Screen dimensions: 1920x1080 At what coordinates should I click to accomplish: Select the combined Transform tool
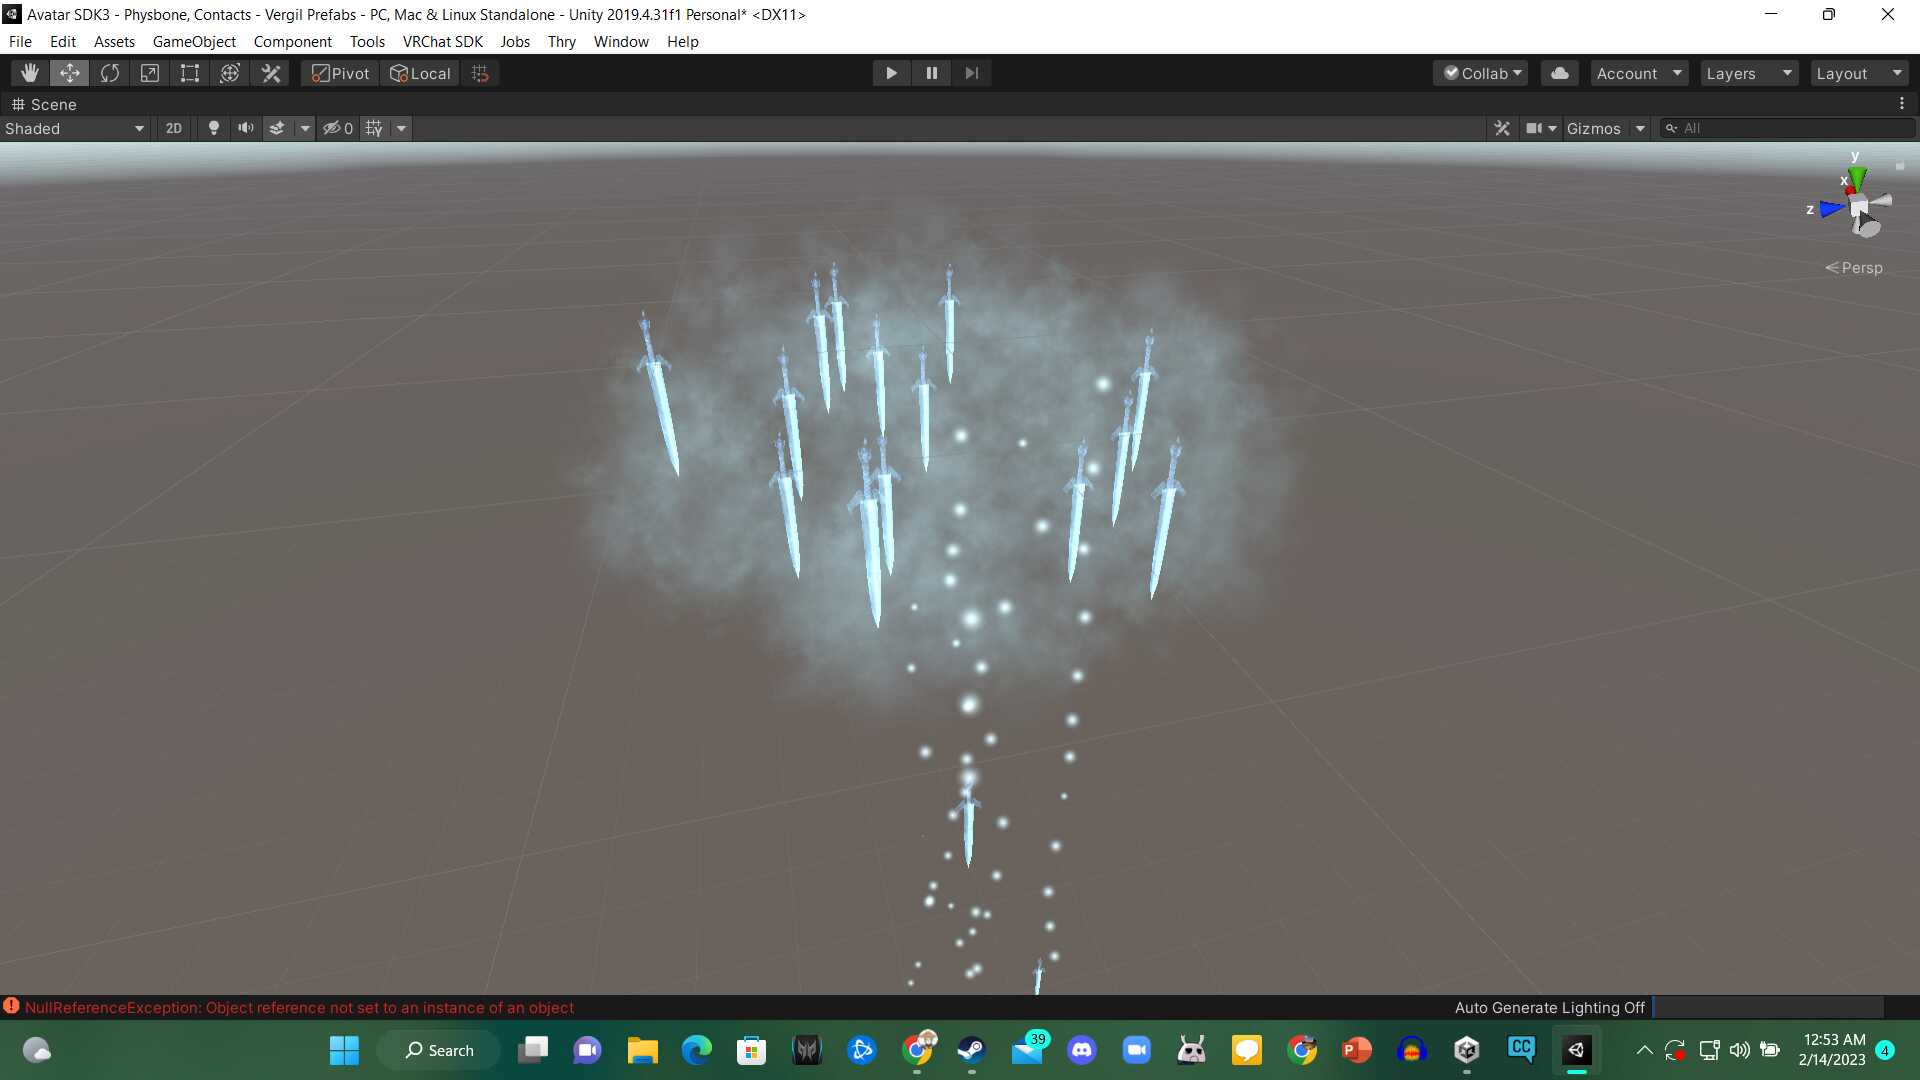pos(230,73)
